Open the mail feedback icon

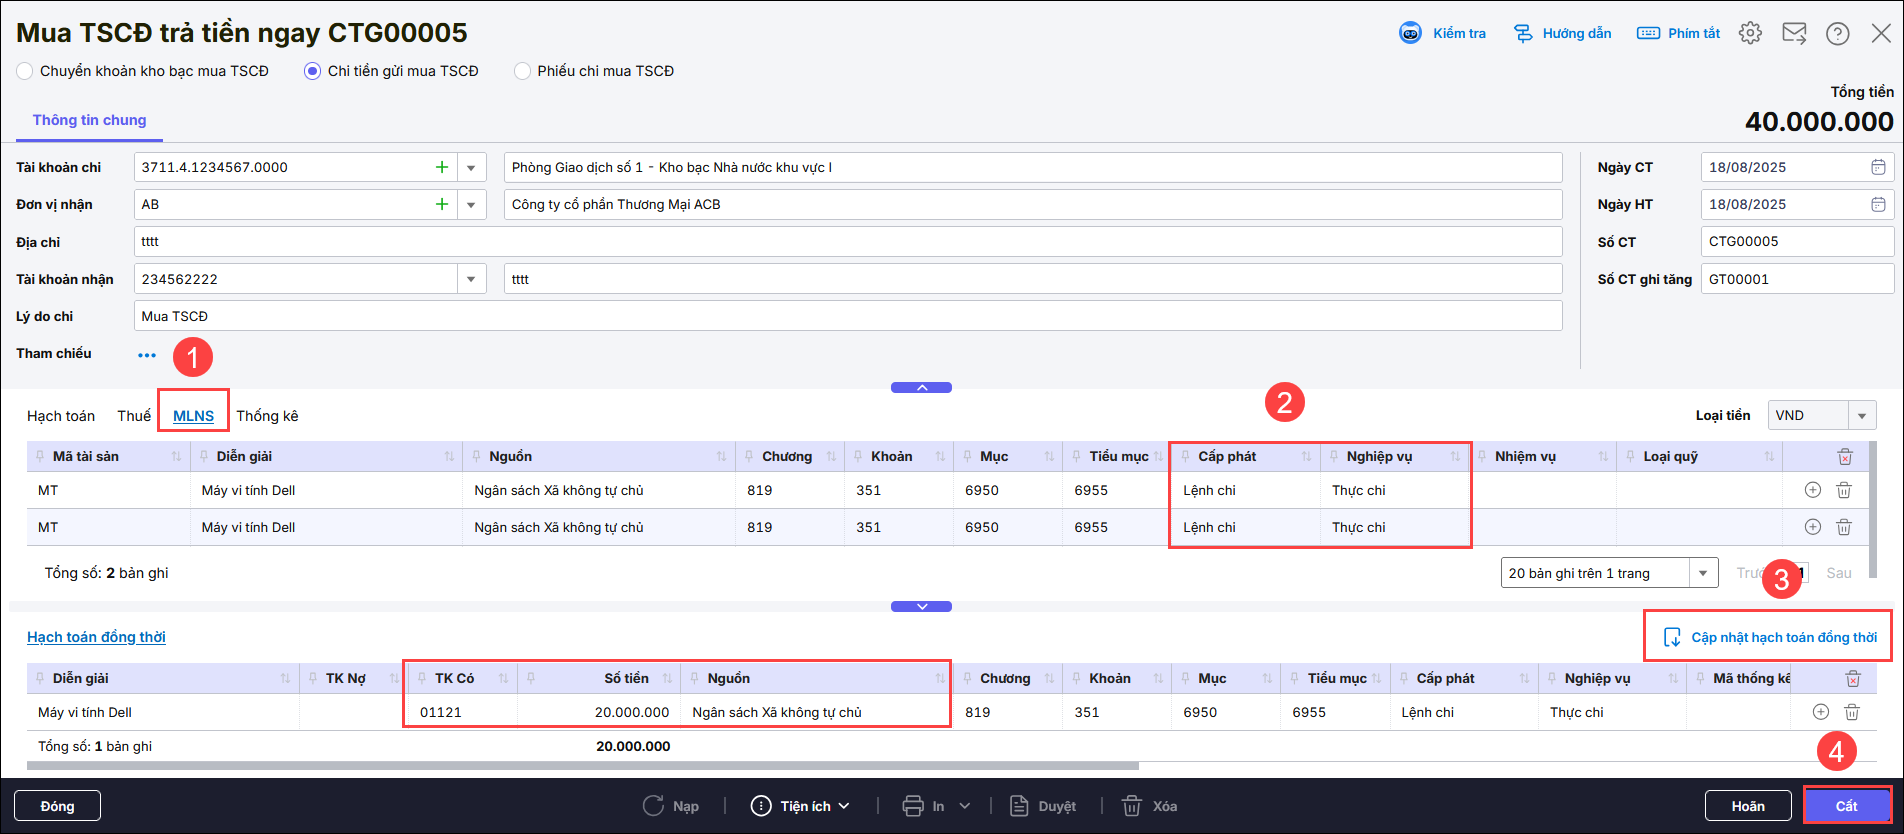tap(1794, 33)
